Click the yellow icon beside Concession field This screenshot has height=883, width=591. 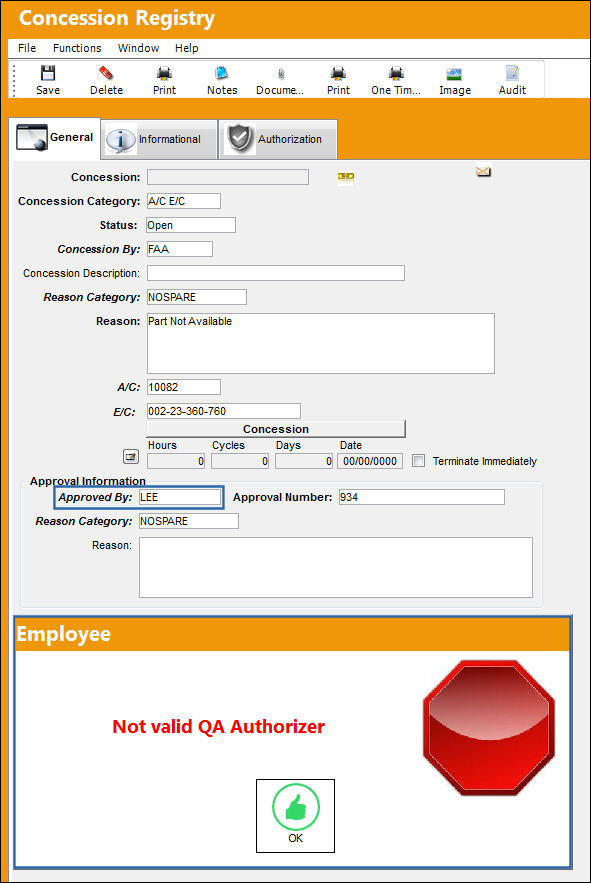pyautogui.click(x=346, y=177)
